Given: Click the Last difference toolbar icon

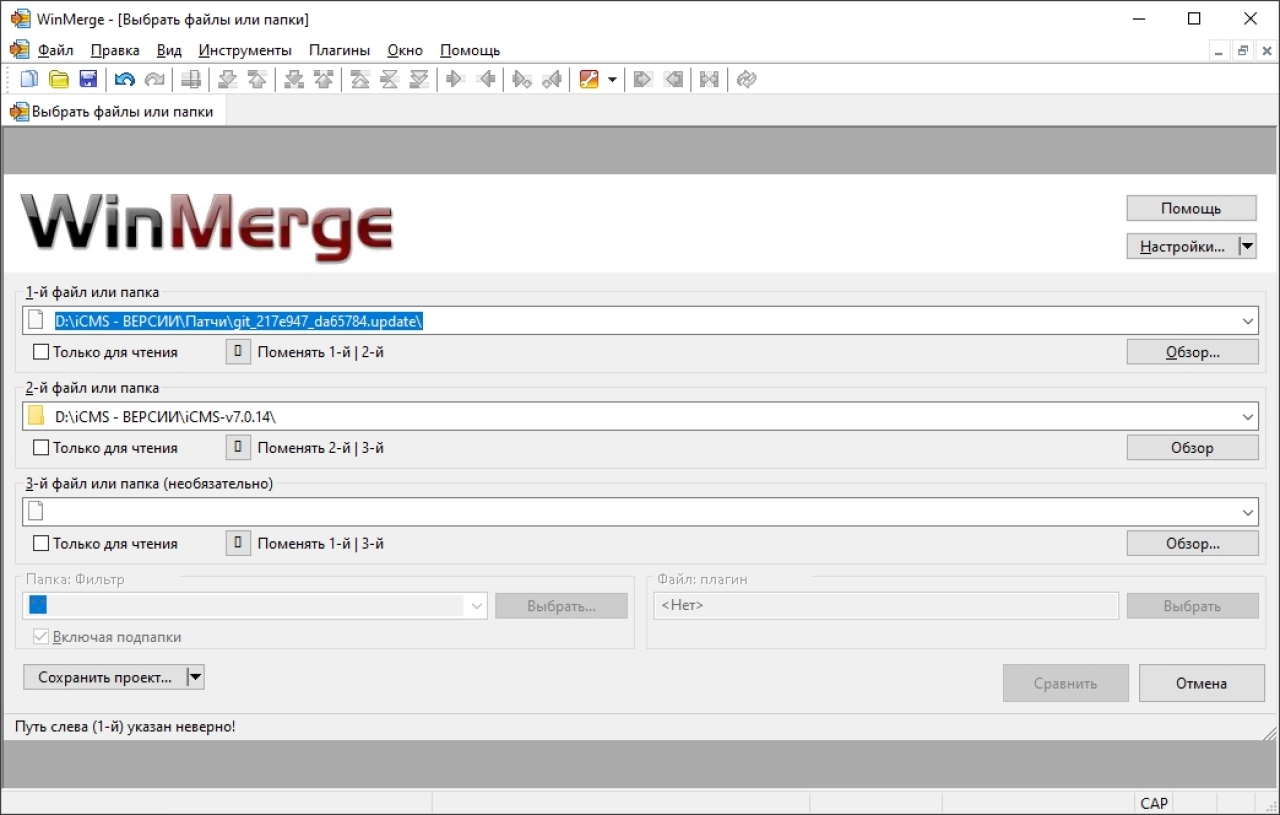Looking at the screenshot, I should coord(418,79).
